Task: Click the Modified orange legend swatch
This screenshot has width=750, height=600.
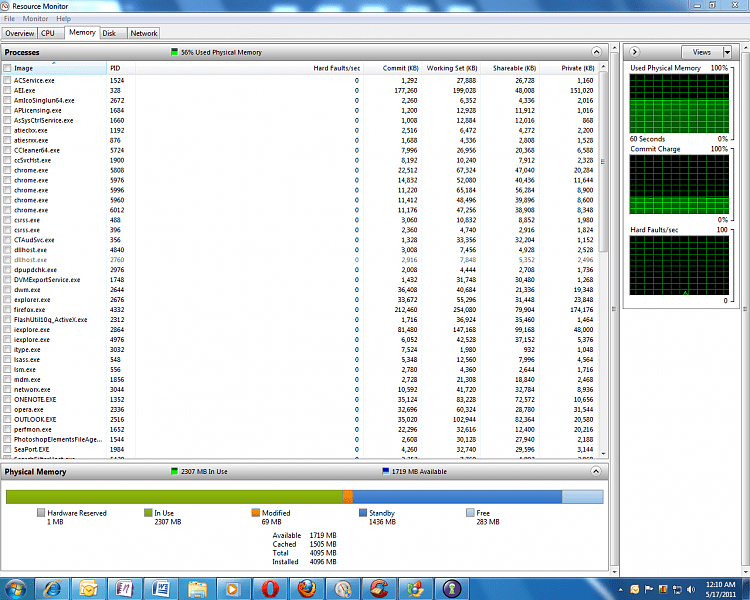Action: (x=256, y=513)
